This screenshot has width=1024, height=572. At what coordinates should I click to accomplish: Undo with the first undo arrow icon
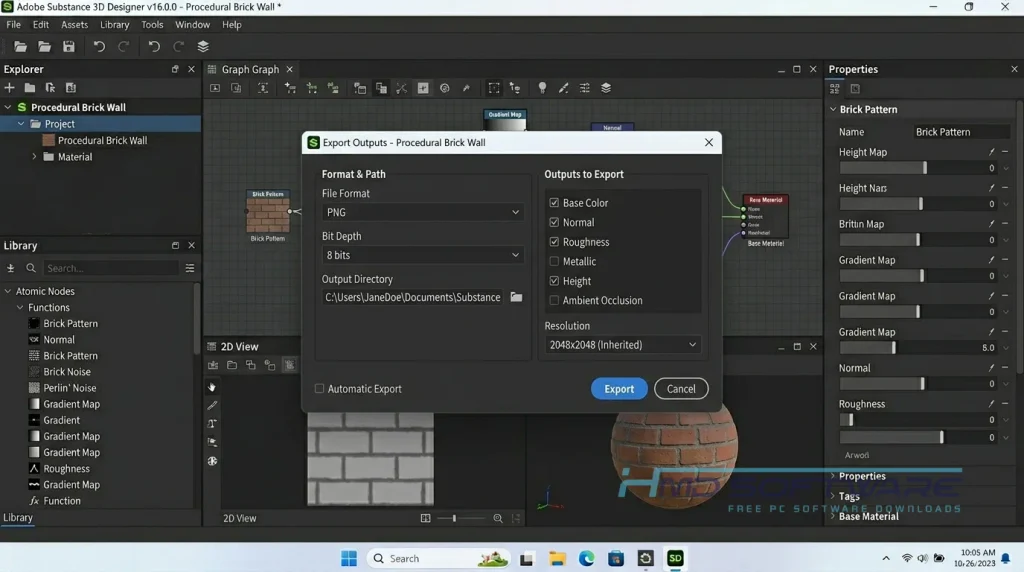tap(99, 46)
